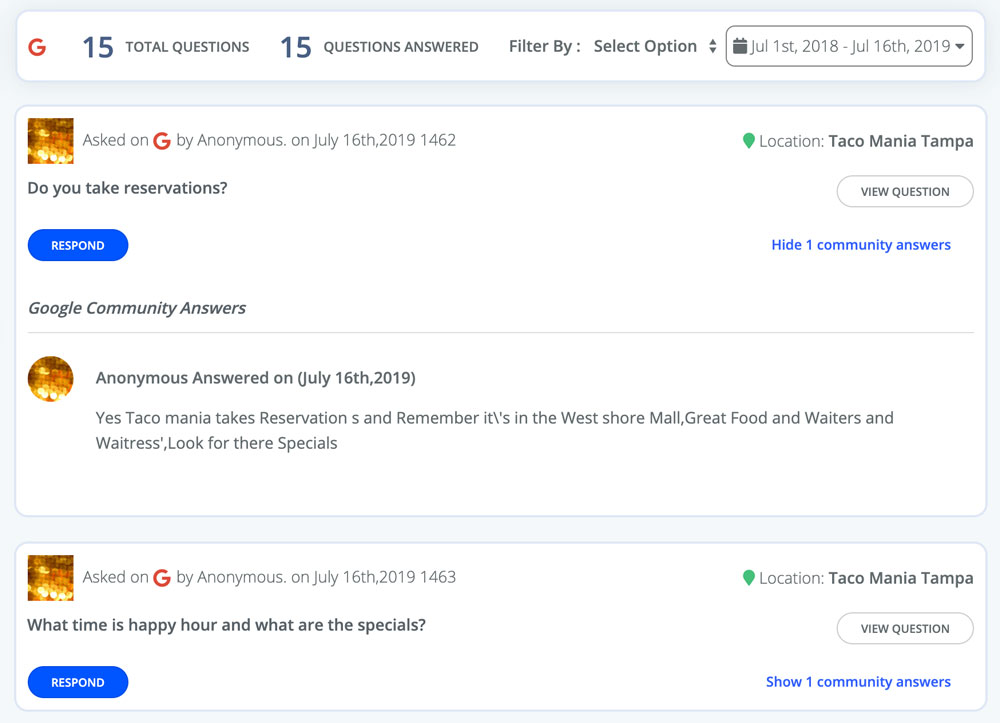Image resolution: width=1000 pixels, height=723 pixels.
Task: Click location pin icon on reservations question
Action: [749, 141]
